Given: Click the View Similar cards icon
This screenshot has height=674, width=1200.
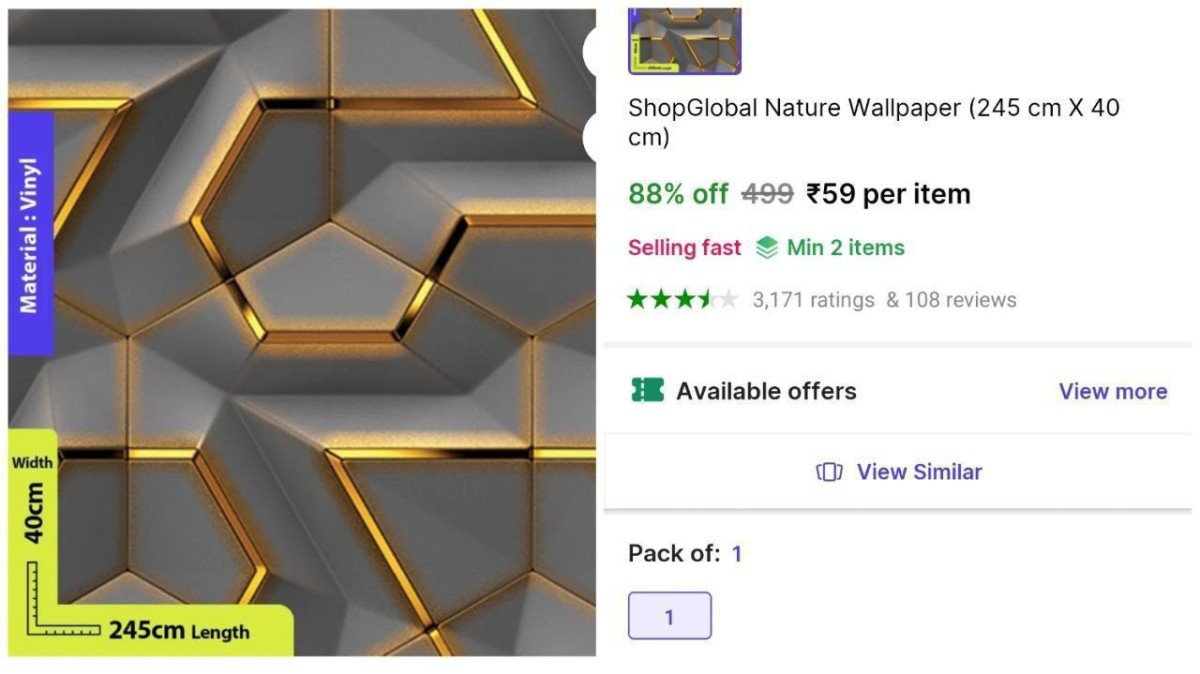Looking at the screenshot, I should point(829,472).
